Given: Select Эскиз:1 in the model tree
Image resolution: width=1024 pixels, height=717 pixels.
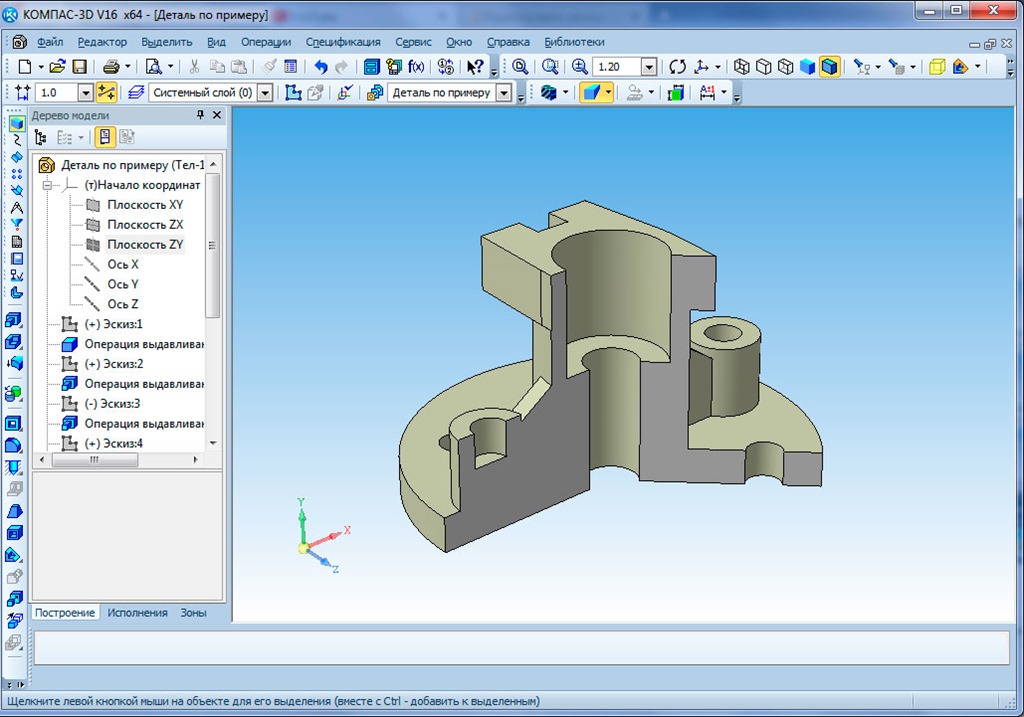Looking at the screenshot, I should (x=113, y=324).
